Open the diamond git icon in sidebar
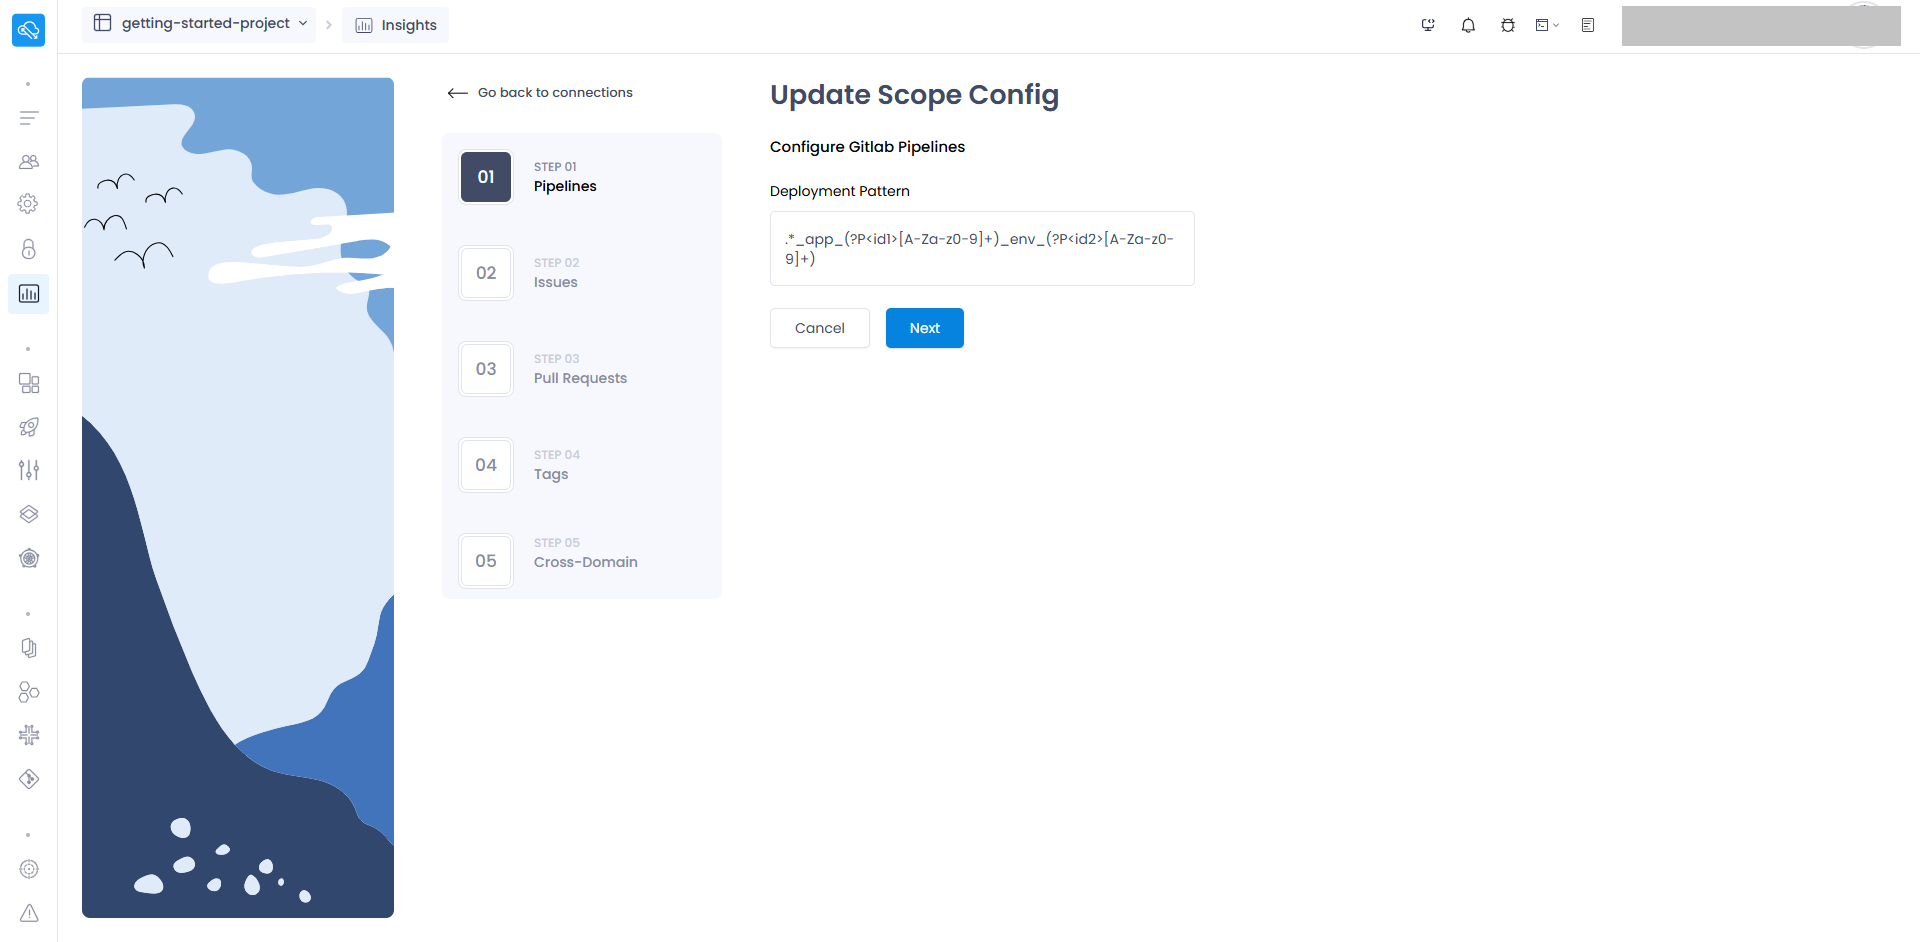The width and height of the screenshot is (1920, 942). pyautogui.click(x=29, y=779)
